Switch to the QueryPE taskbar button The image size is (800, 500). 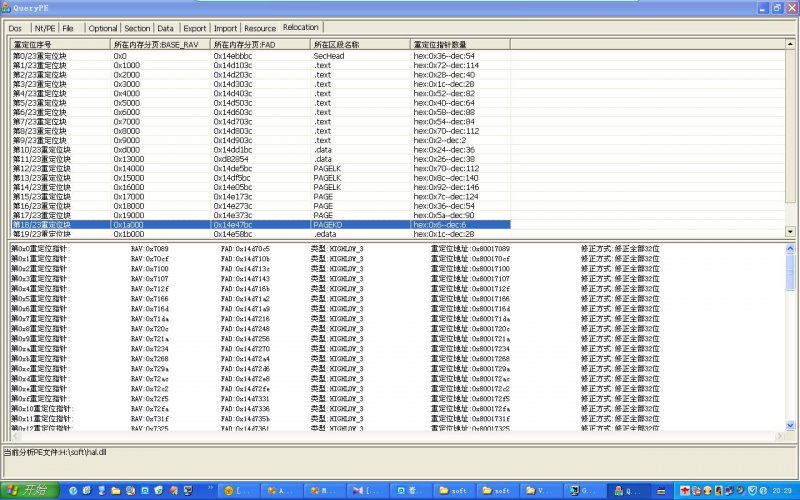coord(629,491)
